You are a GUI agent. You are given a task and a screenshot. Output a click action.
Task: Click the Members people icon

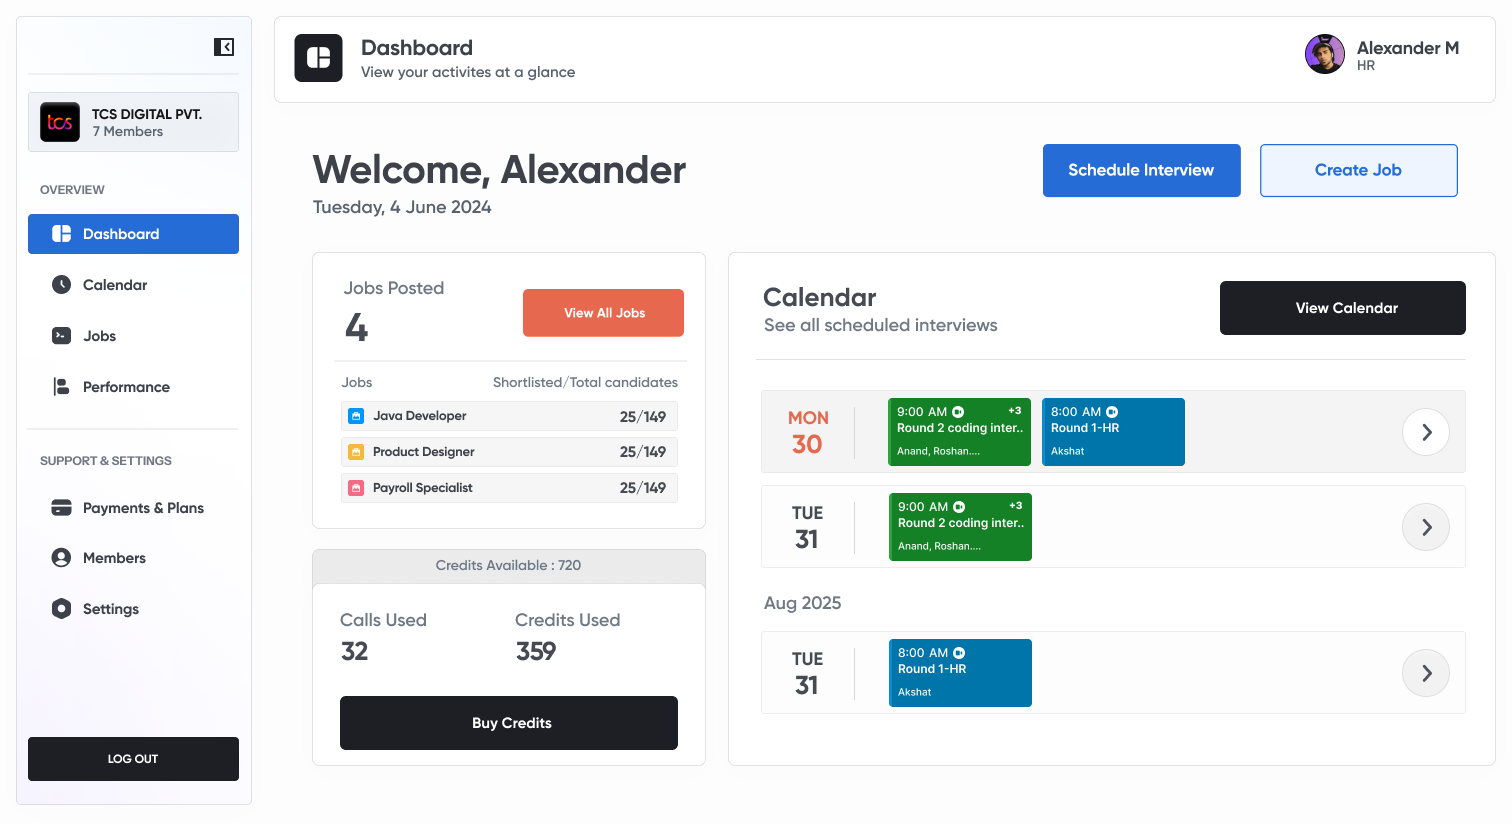[62, 557]
